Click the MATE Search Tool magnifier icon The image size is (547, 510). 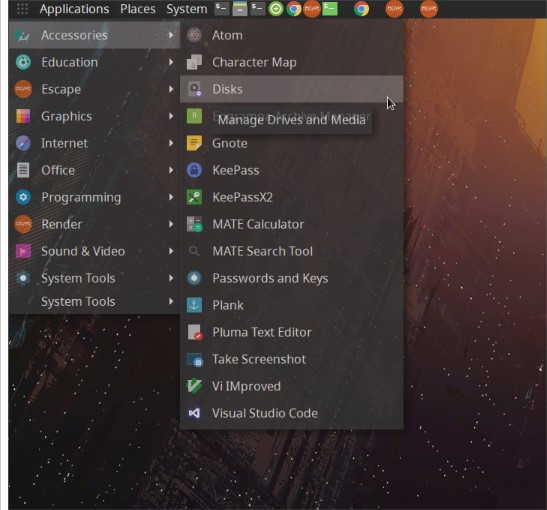(194, 251)
